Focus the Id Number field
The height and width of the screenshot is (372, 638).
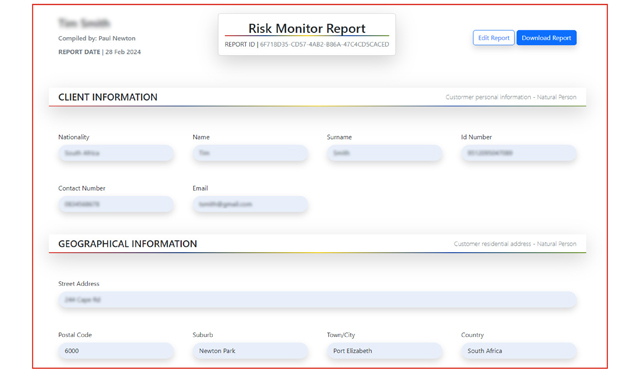(x=519, y=153)
